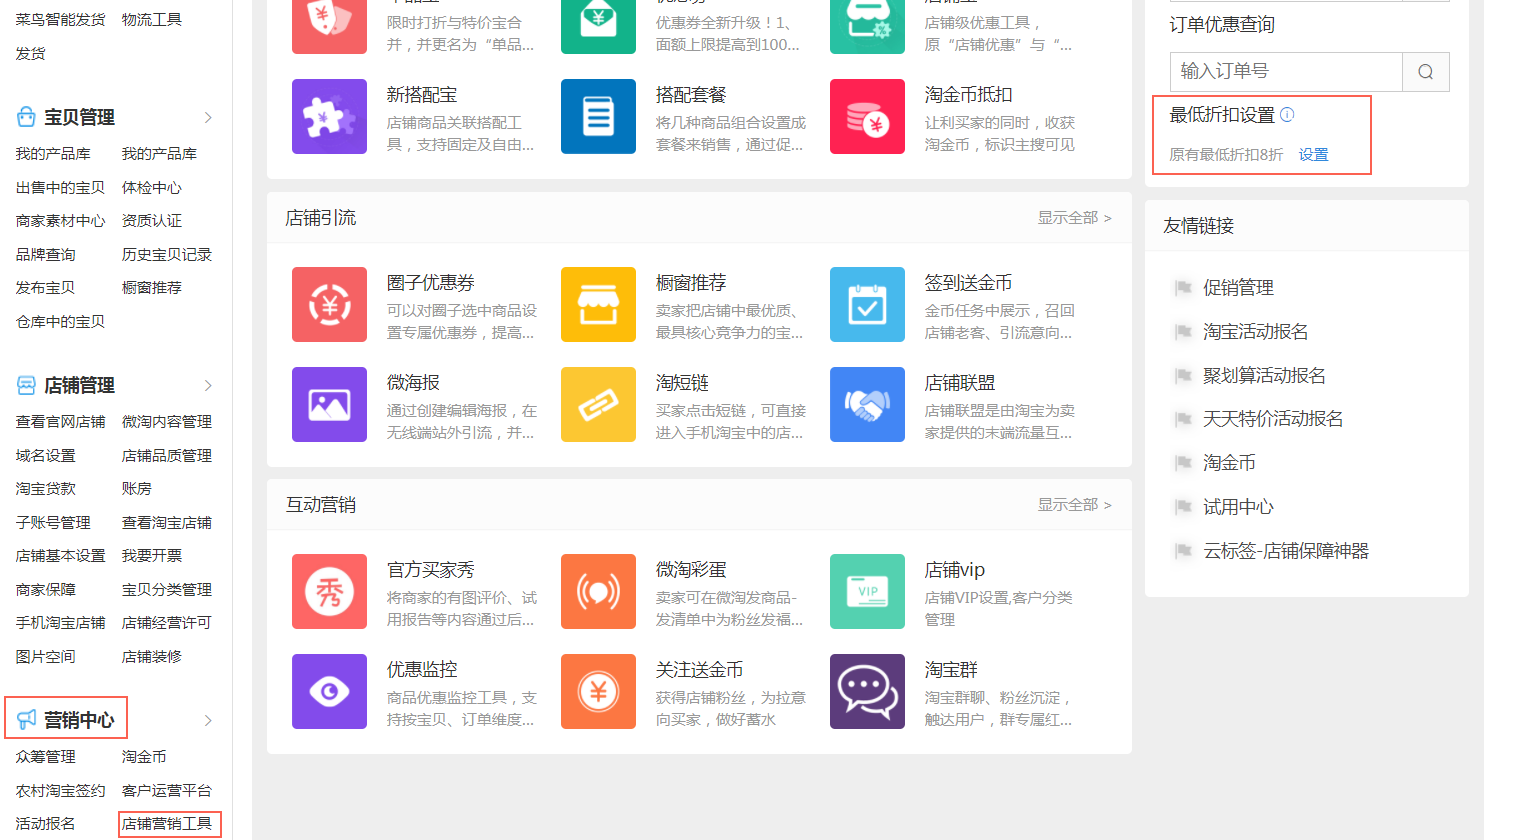Screen dimensions: 1515x840
Task: Open the 新搭配宝 purple puzzle icon
Action: tap(329, 117)
